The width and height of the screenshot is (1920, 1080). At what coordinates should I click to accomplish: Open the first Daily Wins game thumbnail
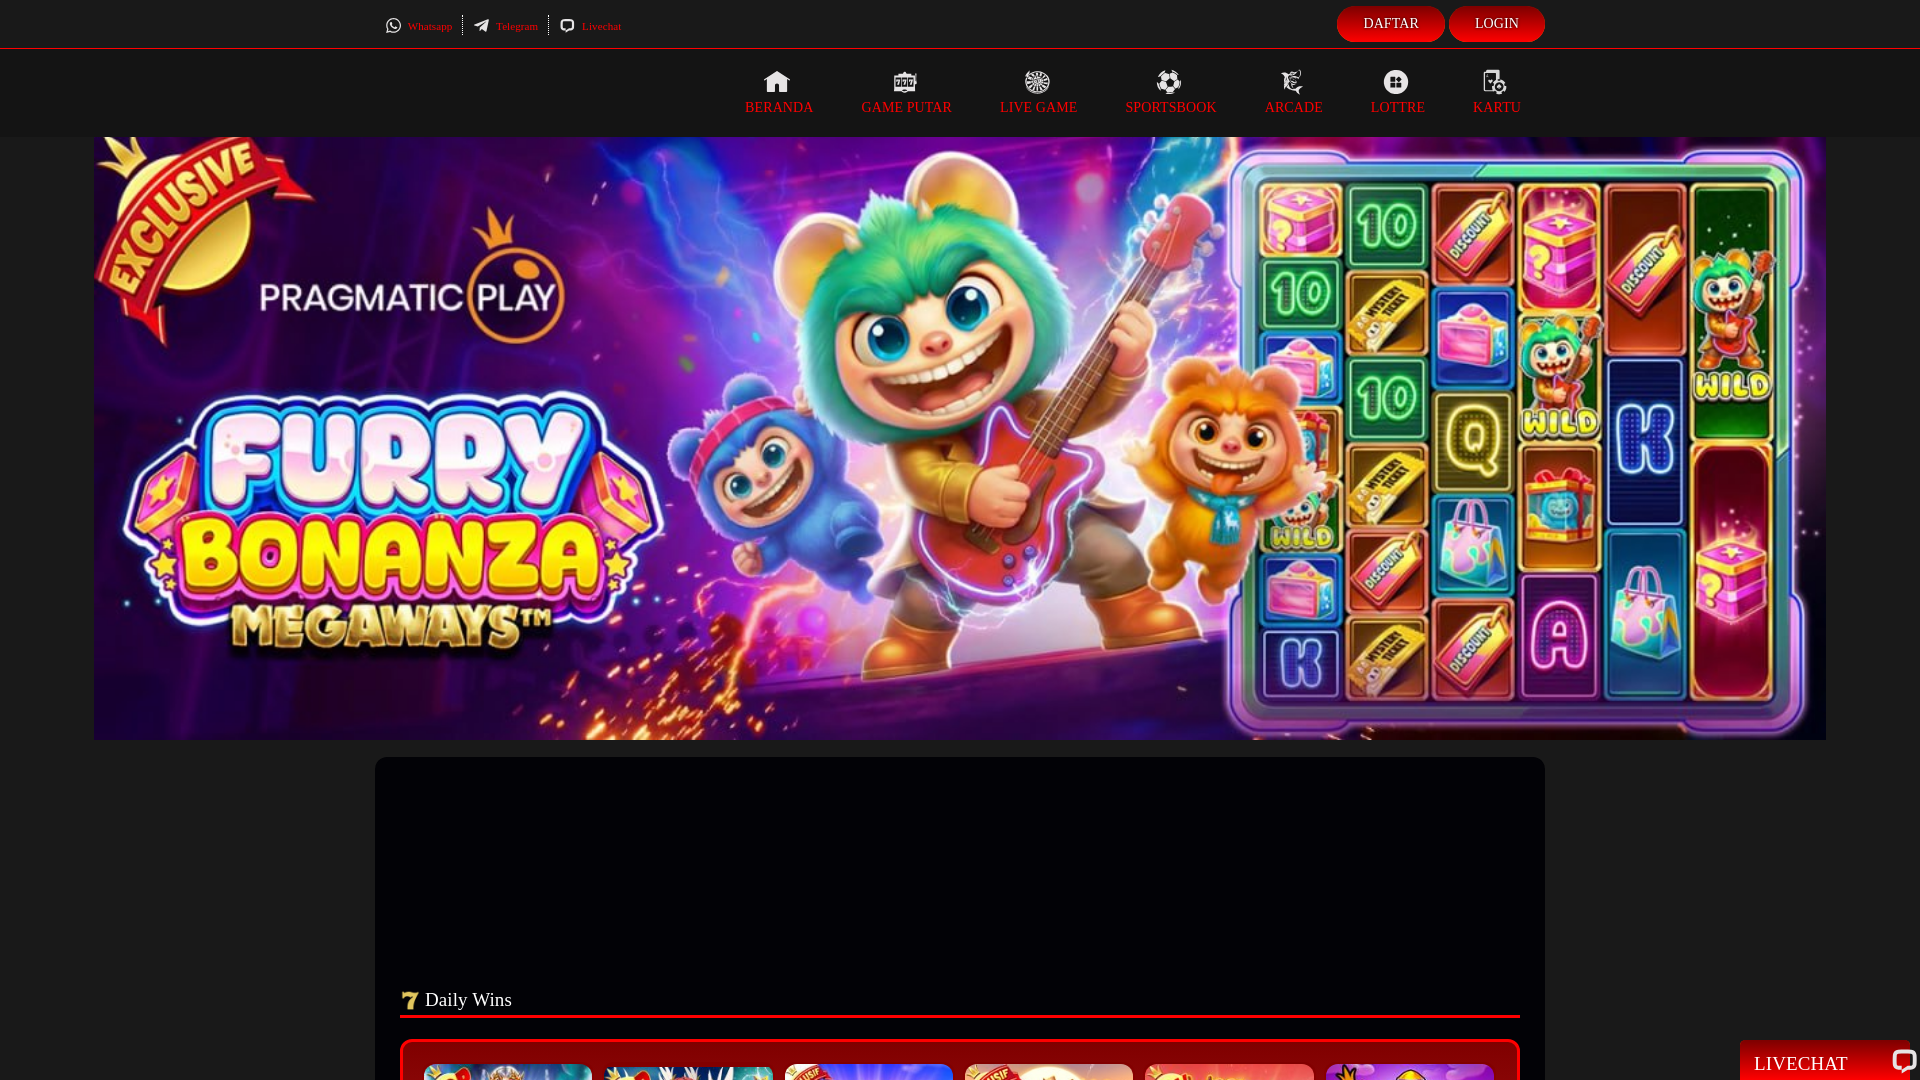pyautogui.click(x=508, y=1072)
